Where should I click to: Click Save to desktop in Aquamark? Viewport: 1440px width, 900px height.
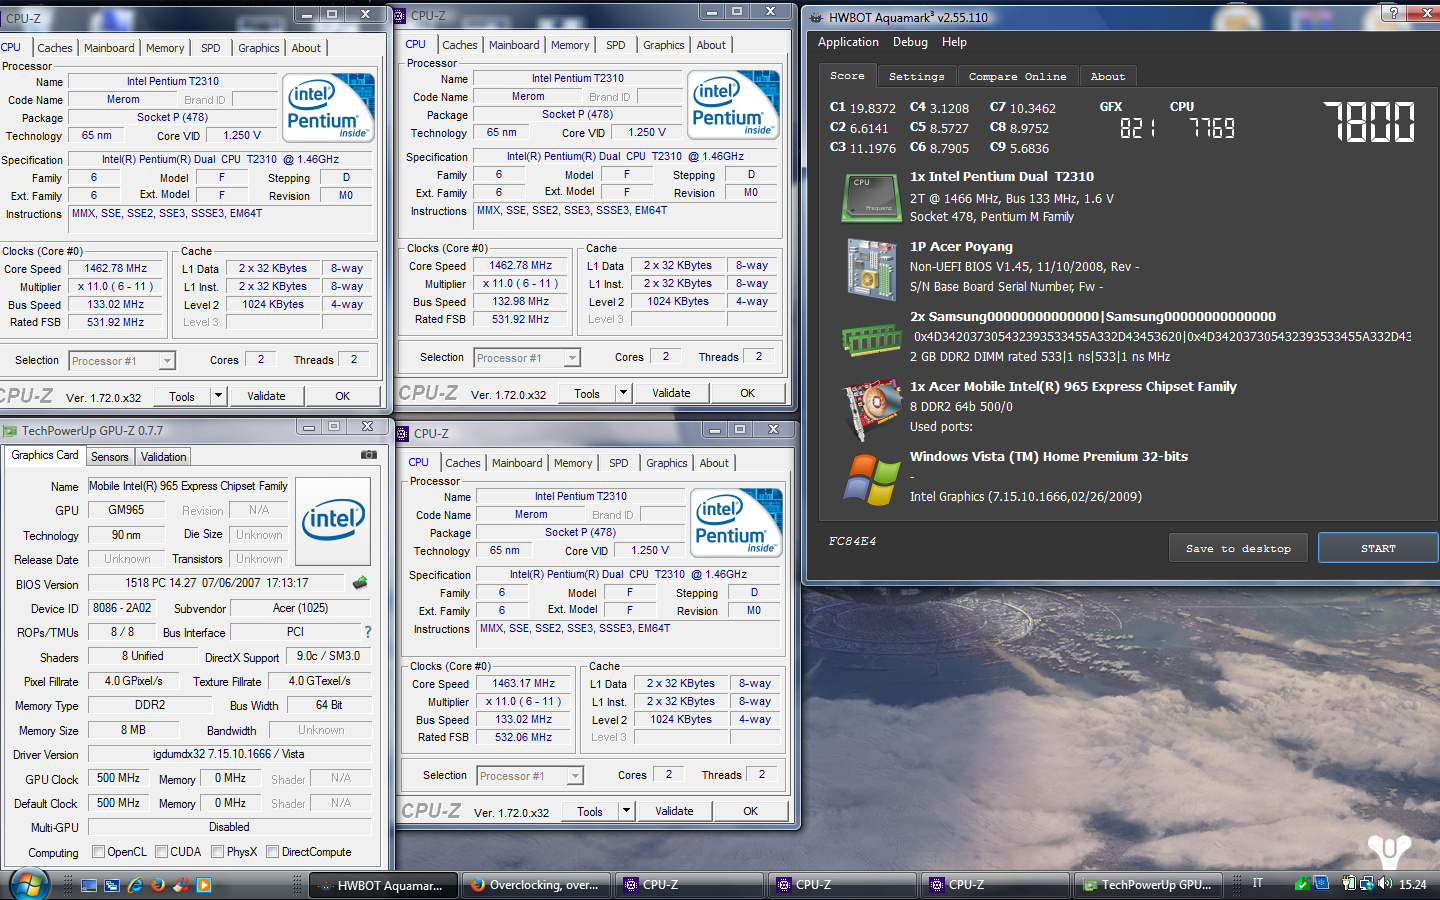[1238, 548]
